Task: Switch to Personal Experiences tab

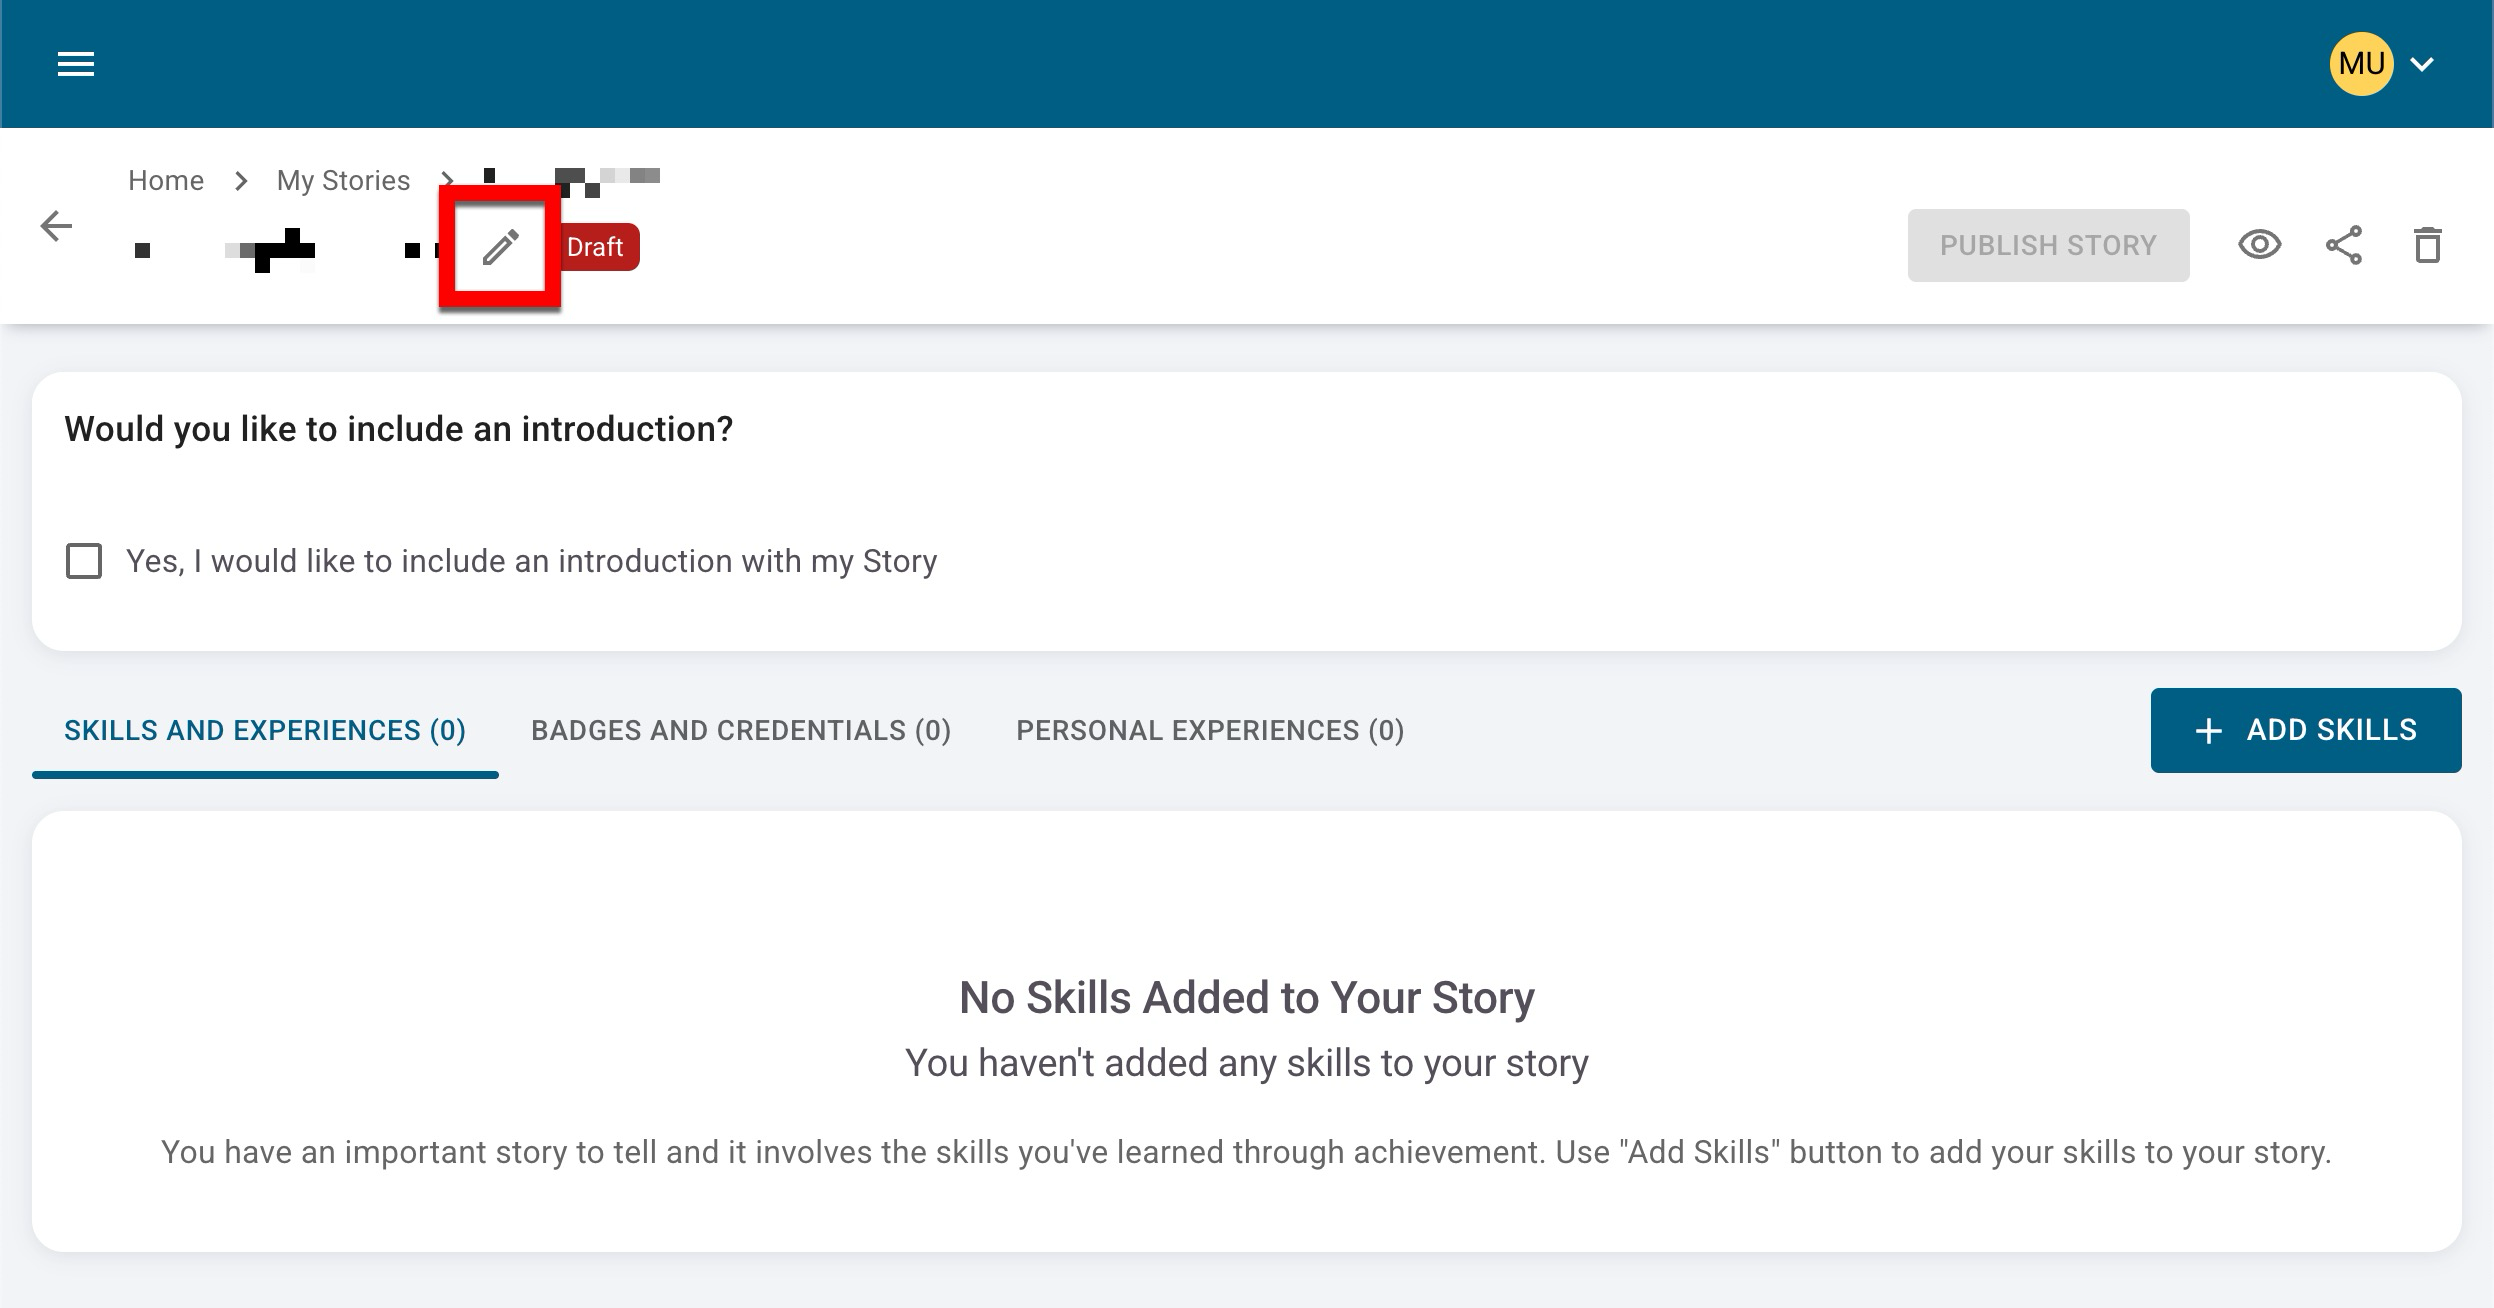Action: [1210, 731]
